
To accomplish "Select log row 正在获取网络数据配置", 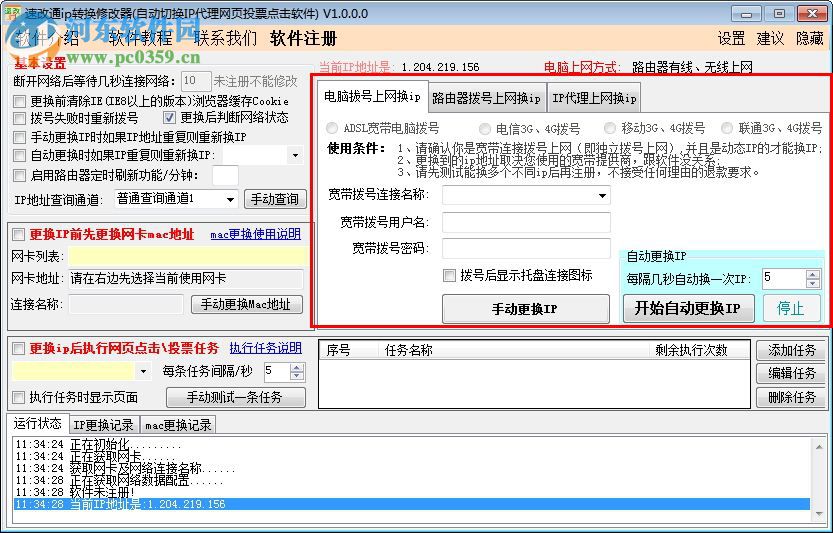I will [x=412, y=480].
